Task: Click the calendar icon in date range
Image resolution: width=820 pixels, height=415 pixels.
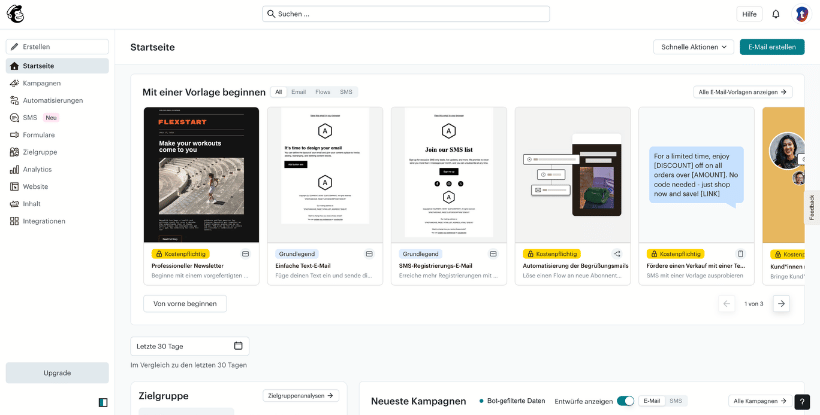Action: [238, 345]
